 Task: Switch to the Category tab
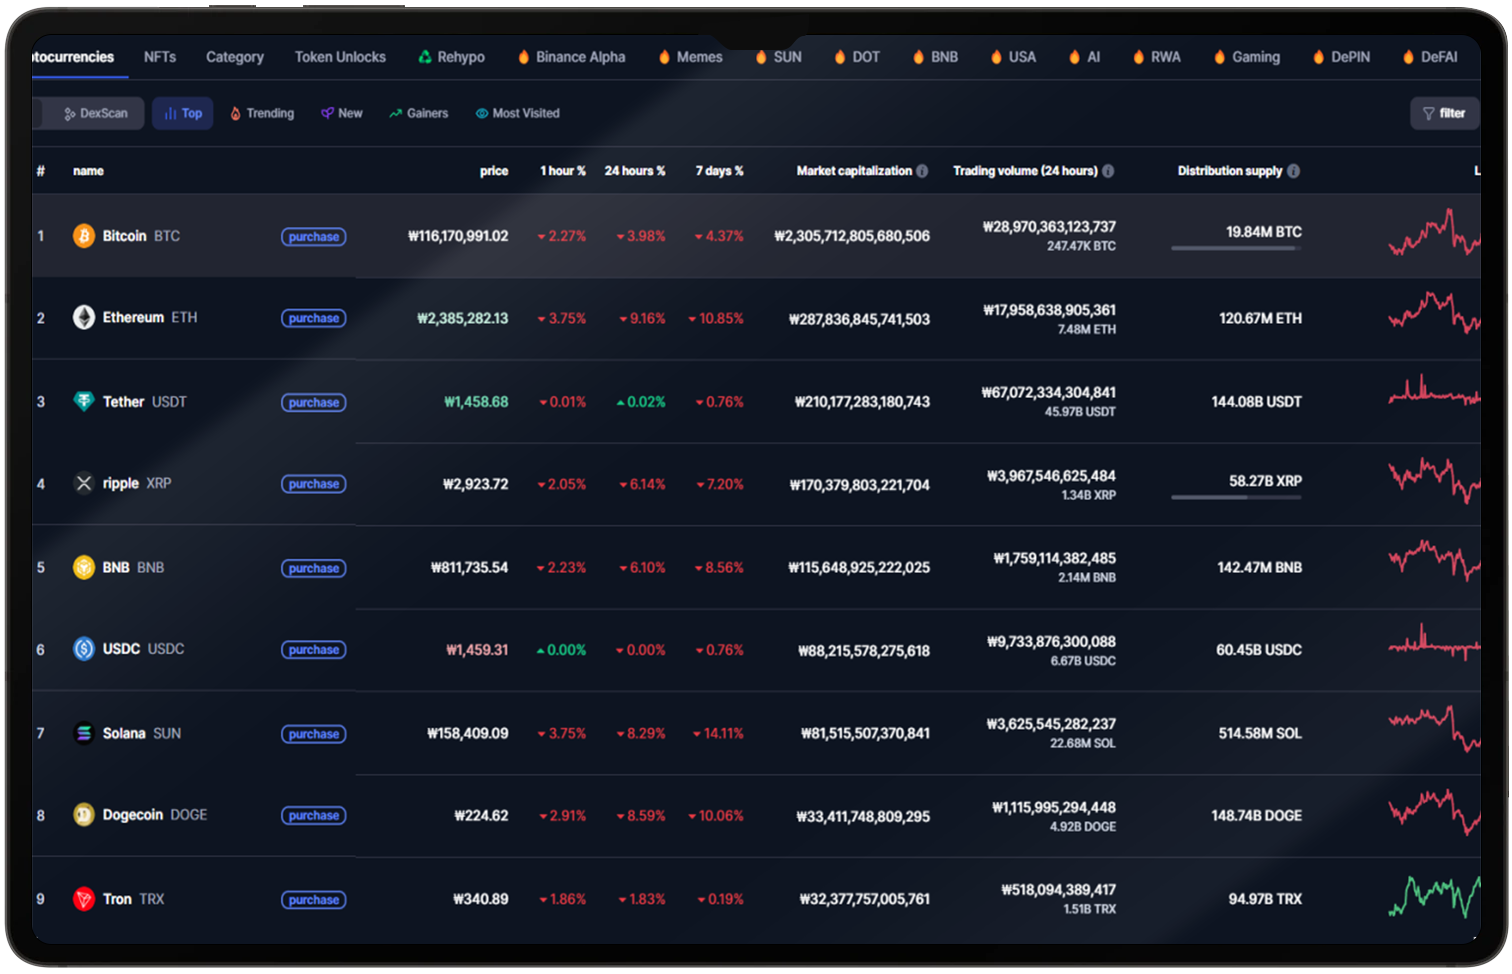235,57
